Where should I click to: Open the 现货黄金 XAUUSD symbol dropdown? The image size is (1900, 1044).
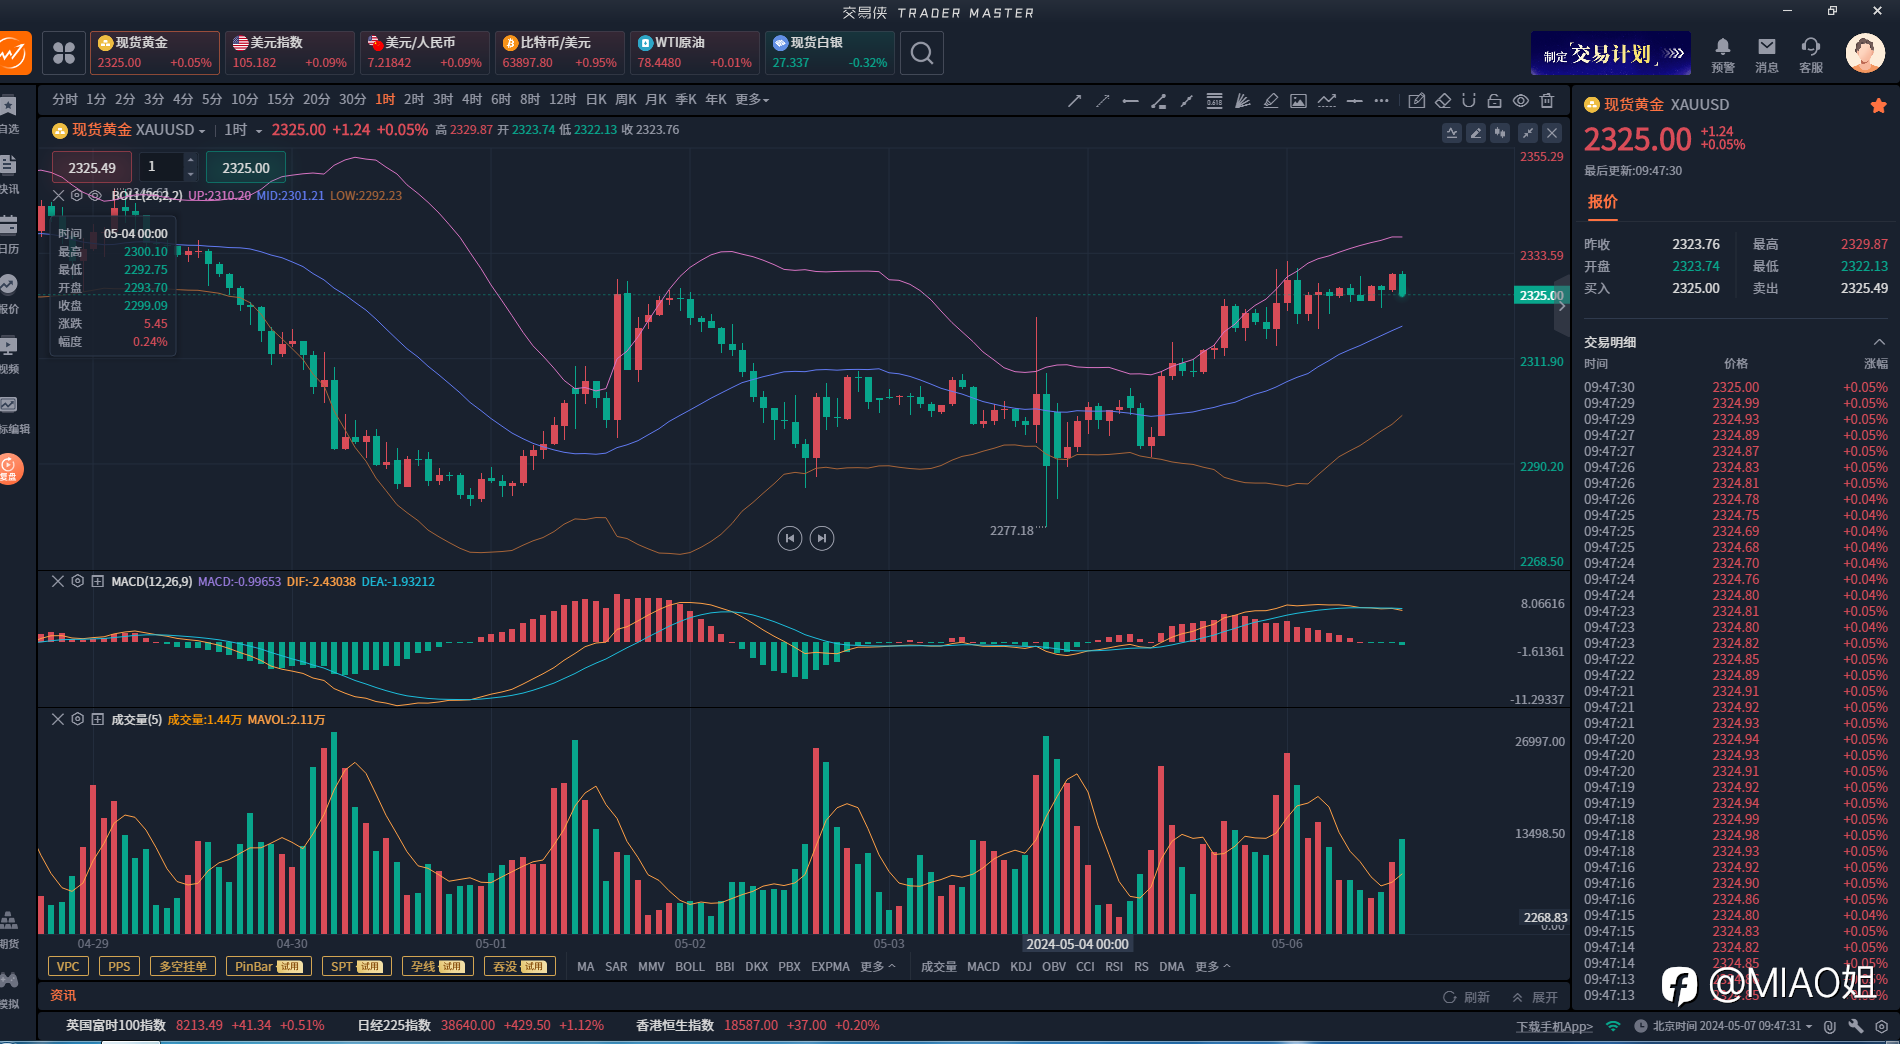pos(129,130)
